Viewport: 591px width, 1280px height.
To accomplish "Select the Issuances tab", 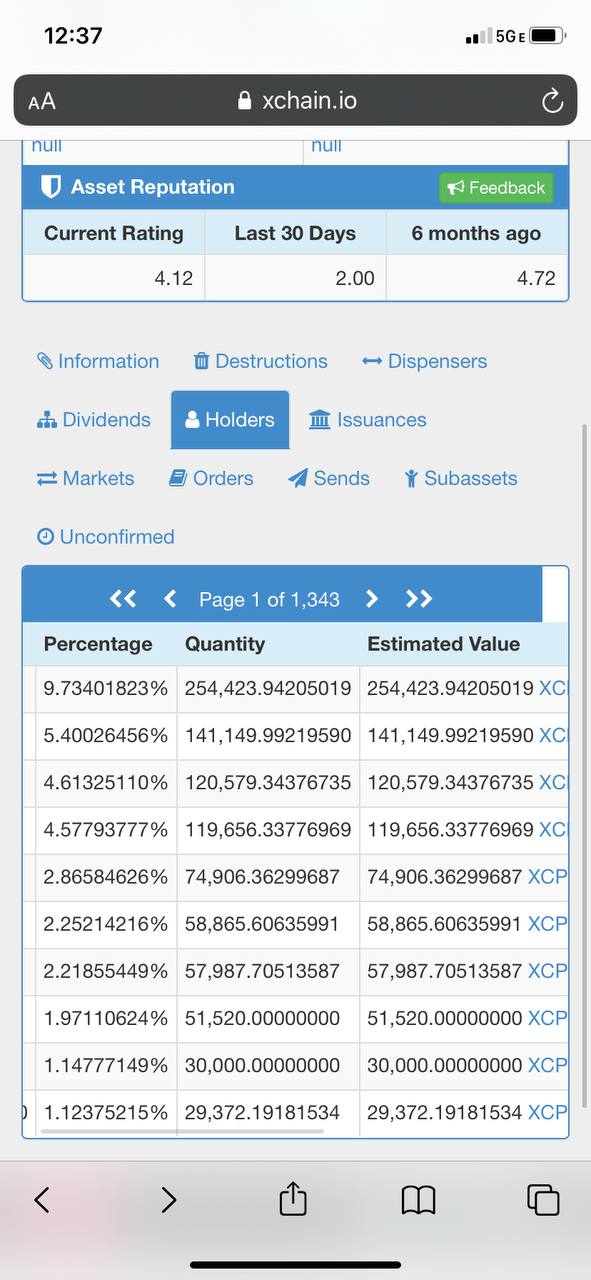I will pos(368,420).
